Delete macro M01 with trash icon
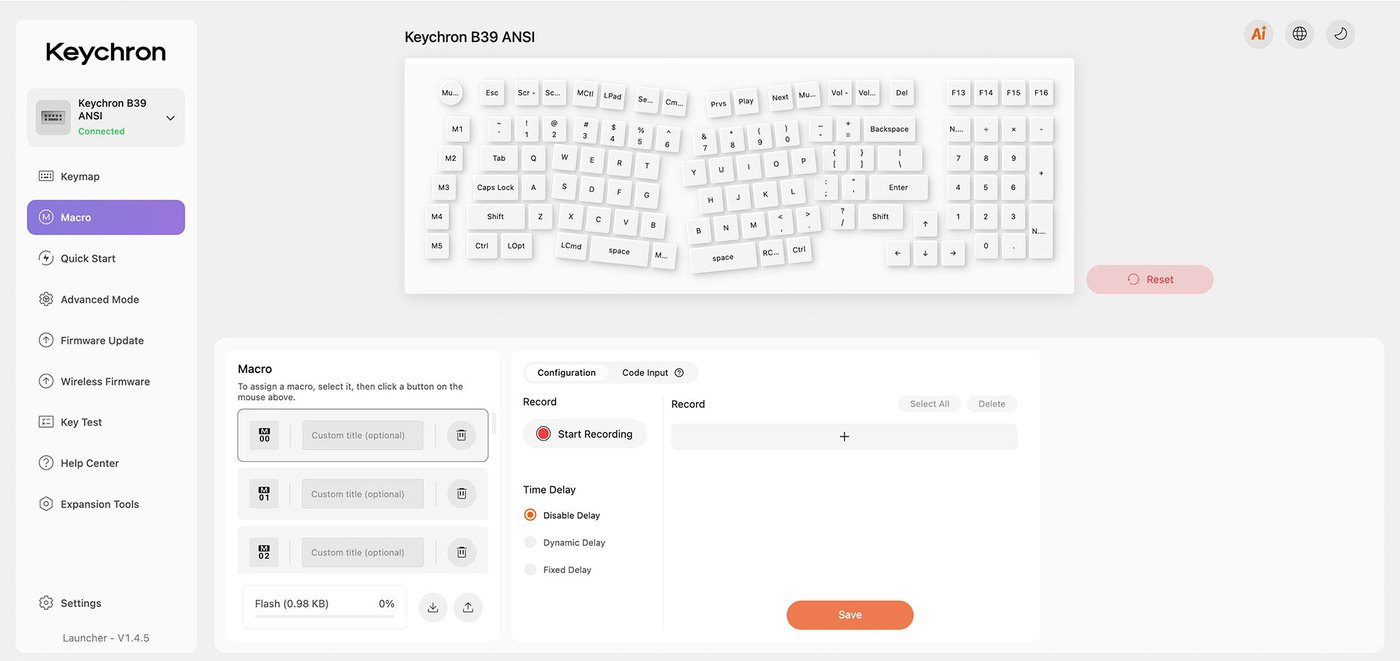The image size is (1400, 661). 461,493
